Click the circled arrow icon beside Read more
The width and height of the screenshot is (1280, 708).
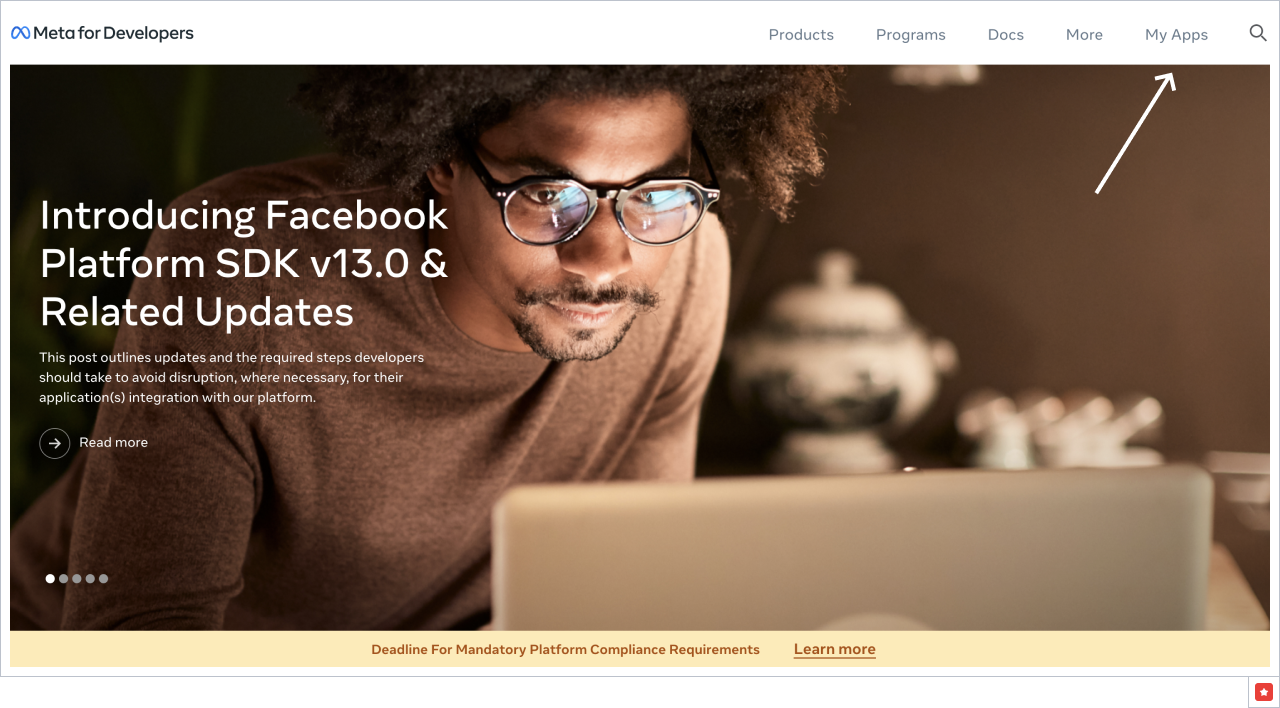pos(55,443)
